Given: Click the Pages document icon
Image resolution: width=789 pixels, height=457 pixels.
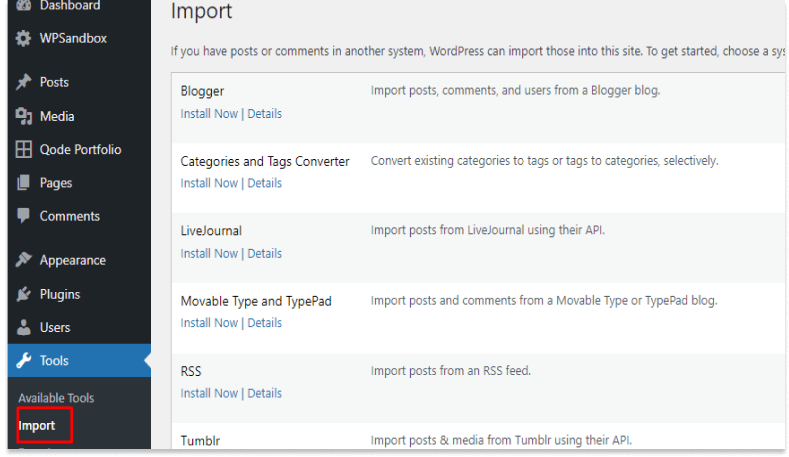Looking at the screenshot, I should click(23, 183).
